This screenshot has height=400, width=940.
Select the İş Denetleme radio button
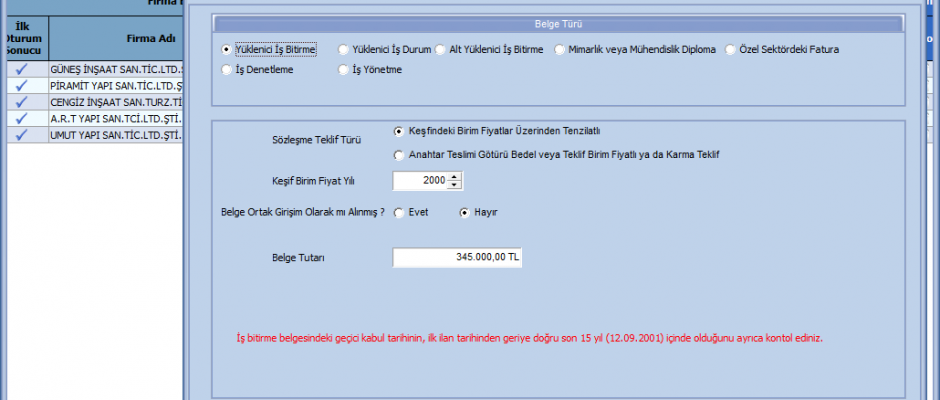(226, 70)
